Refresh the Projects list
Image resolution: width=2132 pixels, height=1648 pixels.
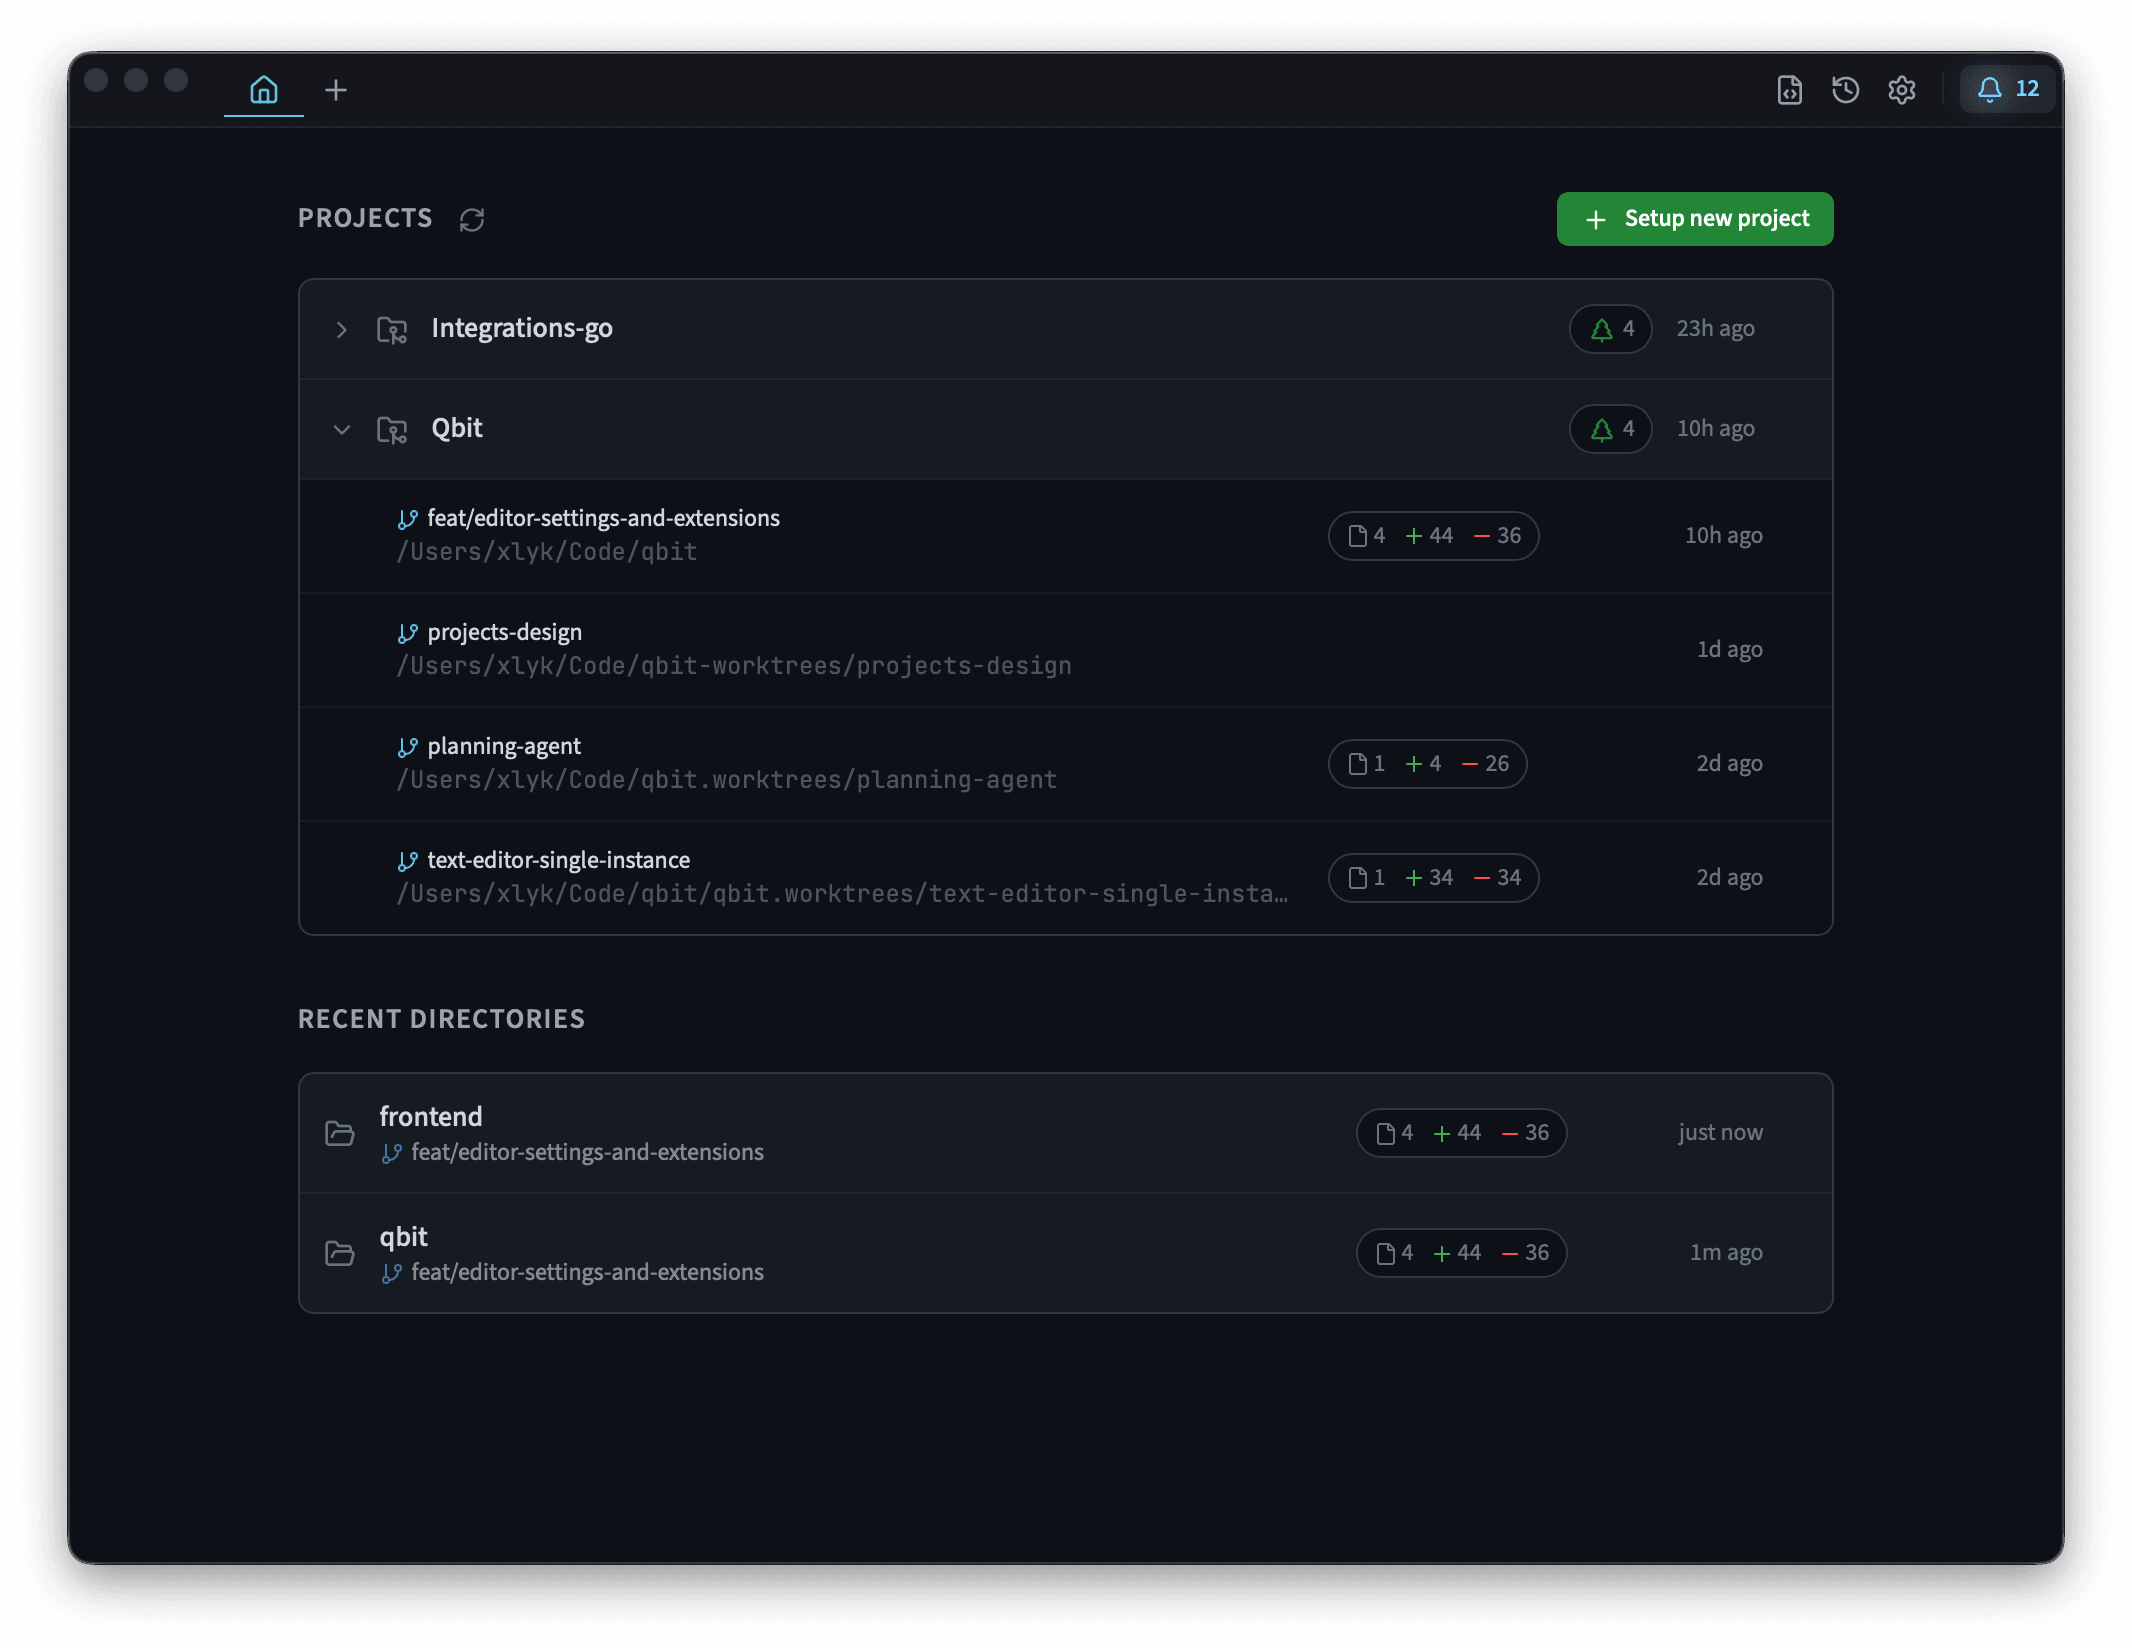(x=472, y=219)
